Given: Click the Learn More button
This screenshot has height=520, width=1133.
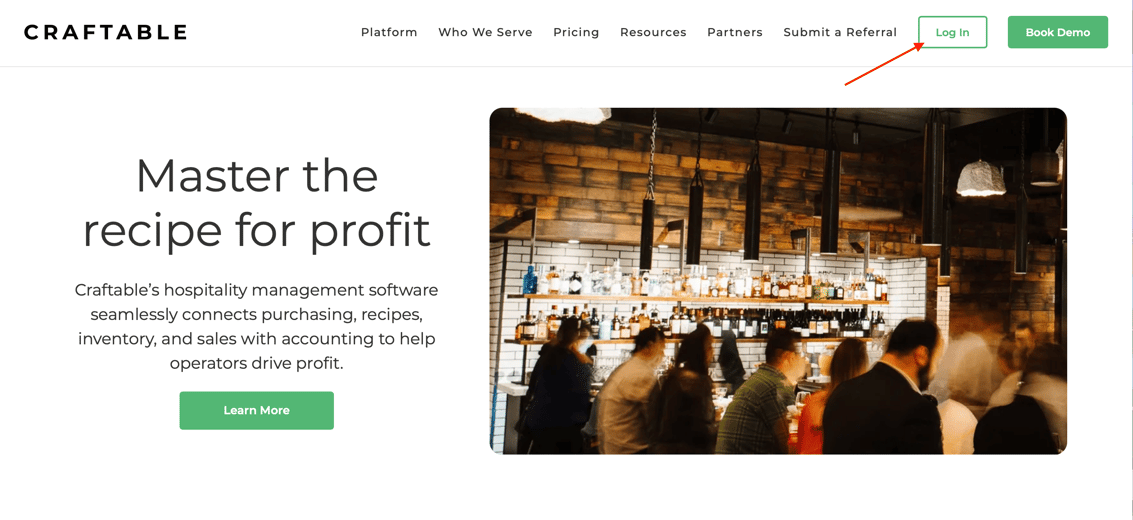Looking at the screenshot, I should click(x=257, y=410).
